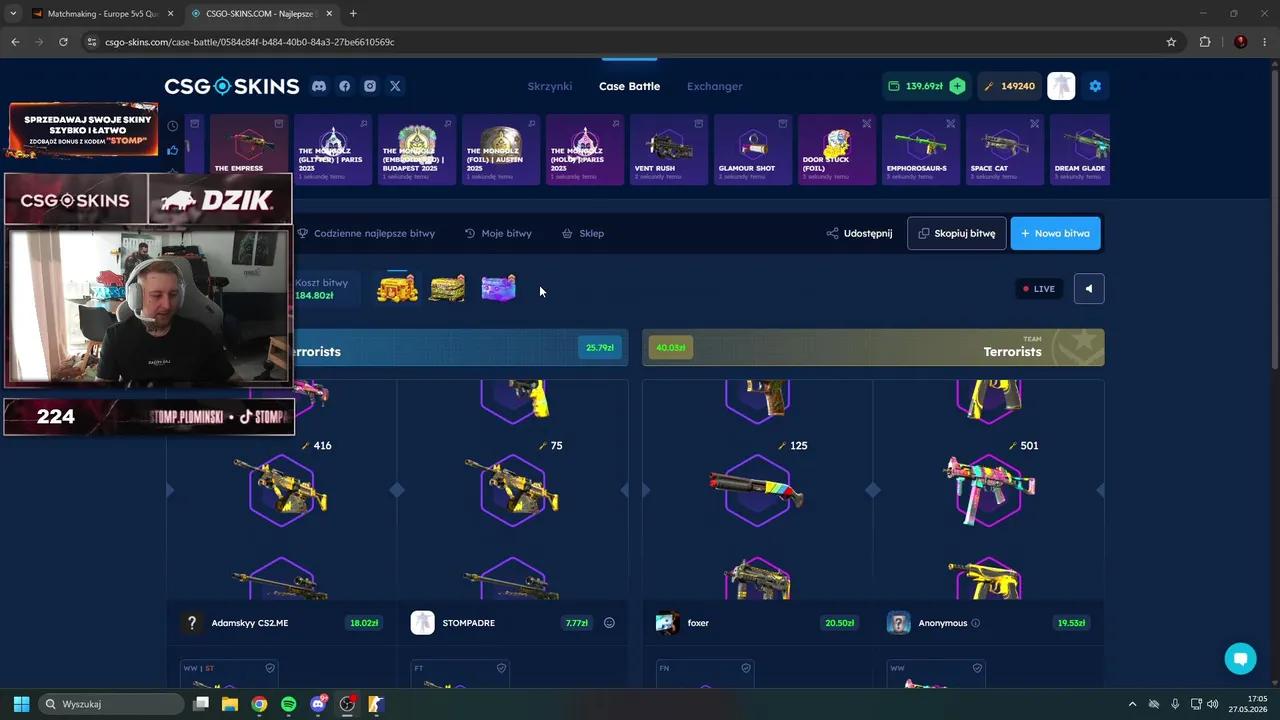The width and height of the screenshot is (1280, 720).
Task: Open Discord from the taskbar
Action: click(319, 704)
